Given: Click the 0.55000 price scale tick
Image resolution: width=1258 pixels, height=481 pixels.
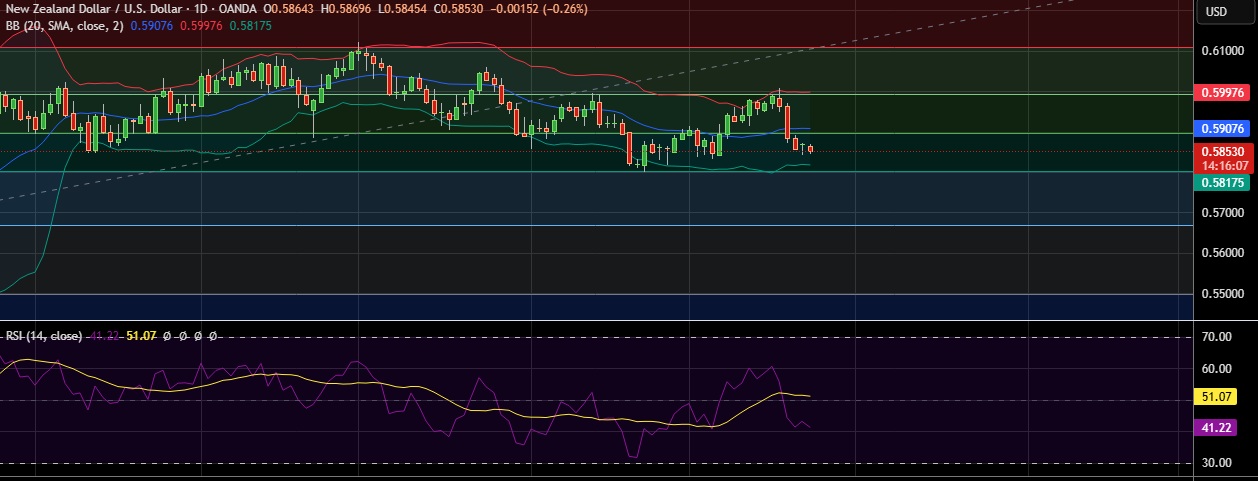Looking at the screenshot, I should point(1224,295).
